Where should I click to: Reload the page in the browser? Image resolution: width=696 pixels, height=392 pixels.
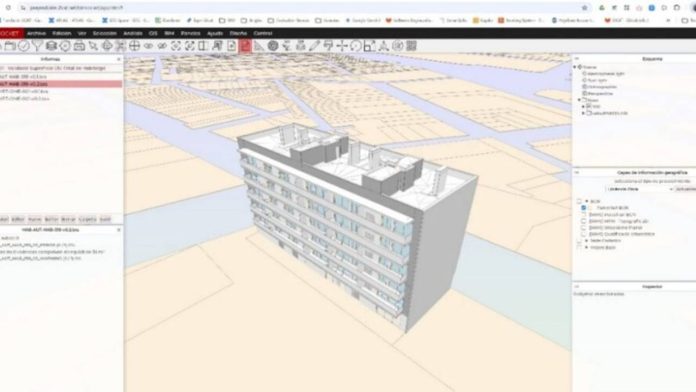(x=8, y=8)
